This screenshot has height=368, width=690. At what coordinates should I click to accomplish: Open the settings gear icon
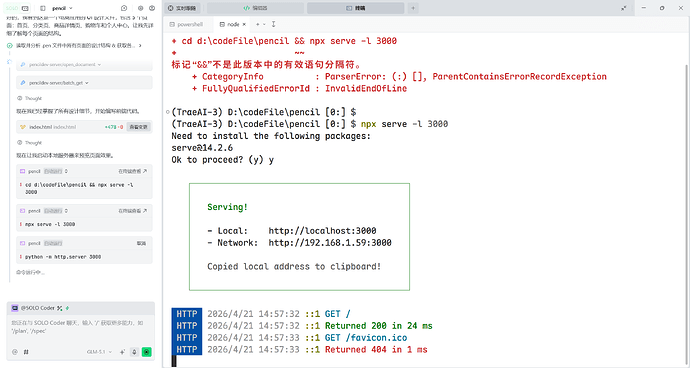(140, 8)
